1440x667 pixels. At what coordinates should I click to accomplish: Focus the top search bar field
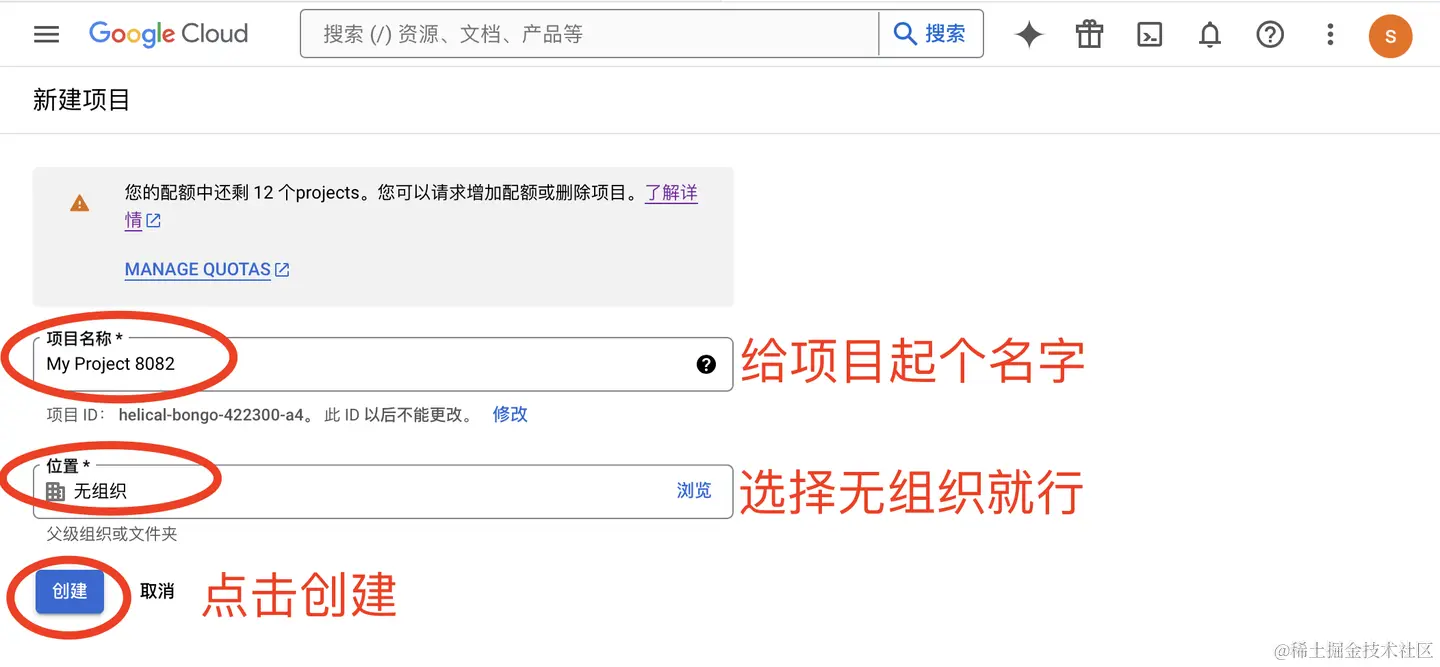pos(590,34)
